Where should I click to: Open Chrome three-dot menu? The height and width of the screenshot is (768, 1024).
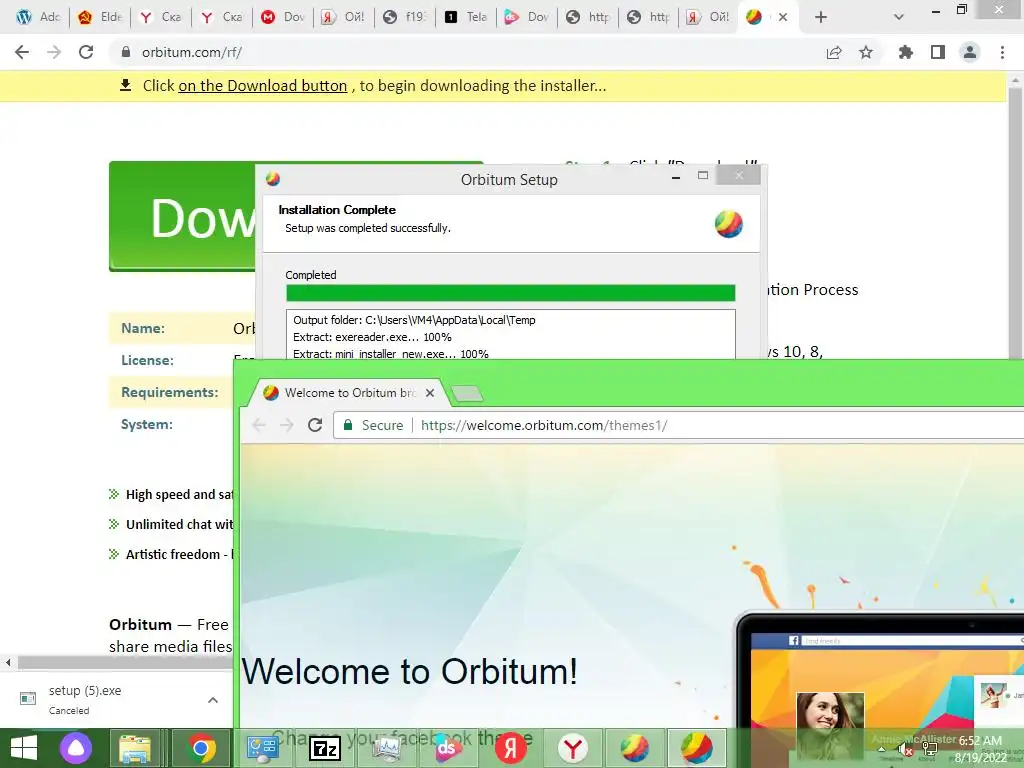(1002, 52)
